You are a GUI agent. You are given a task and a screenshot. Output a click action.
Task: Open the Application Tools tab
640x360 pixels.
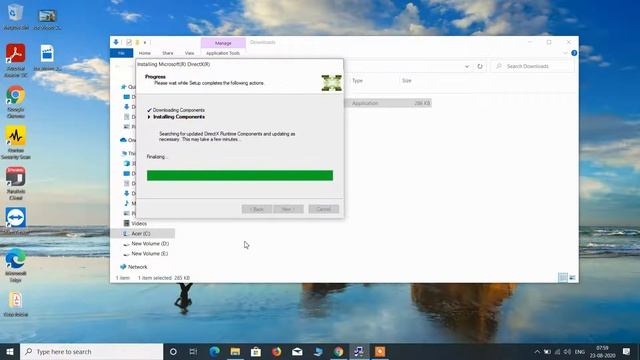click(x=223, y=53)
